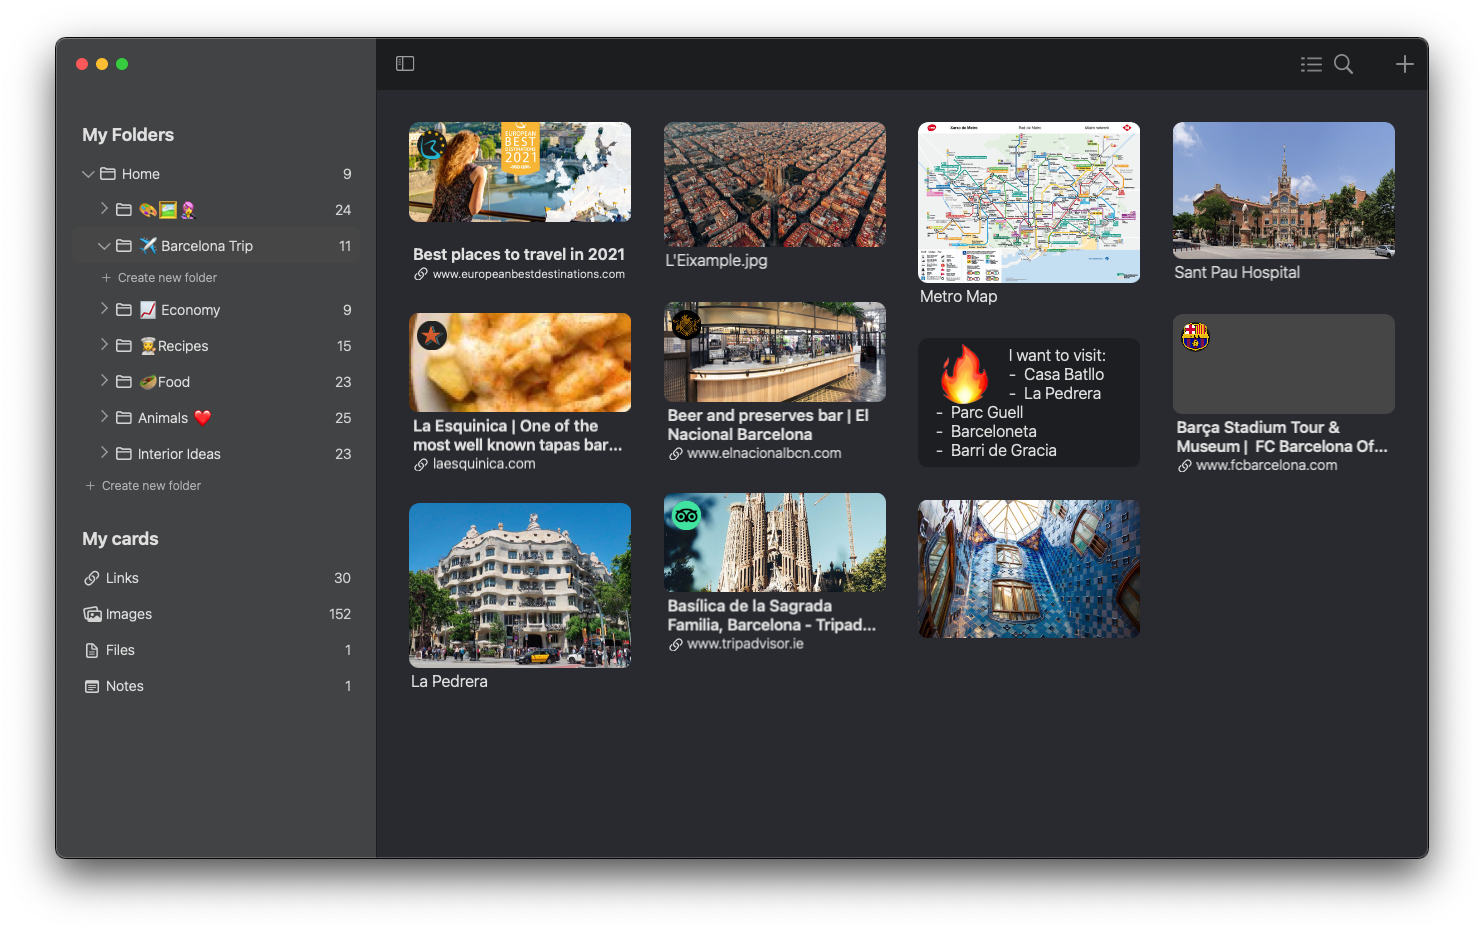Click the Notes icon in My cards
The height and width of the screenshot is (932, 1484).
pyautogui.click(x=92, y=686)
